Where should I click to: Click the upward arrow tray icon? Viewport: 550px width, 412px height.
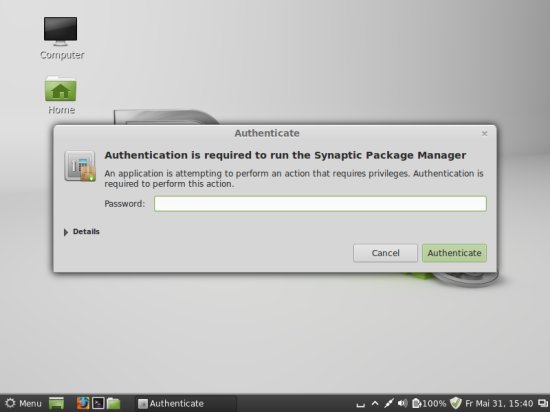click(375, 403)
